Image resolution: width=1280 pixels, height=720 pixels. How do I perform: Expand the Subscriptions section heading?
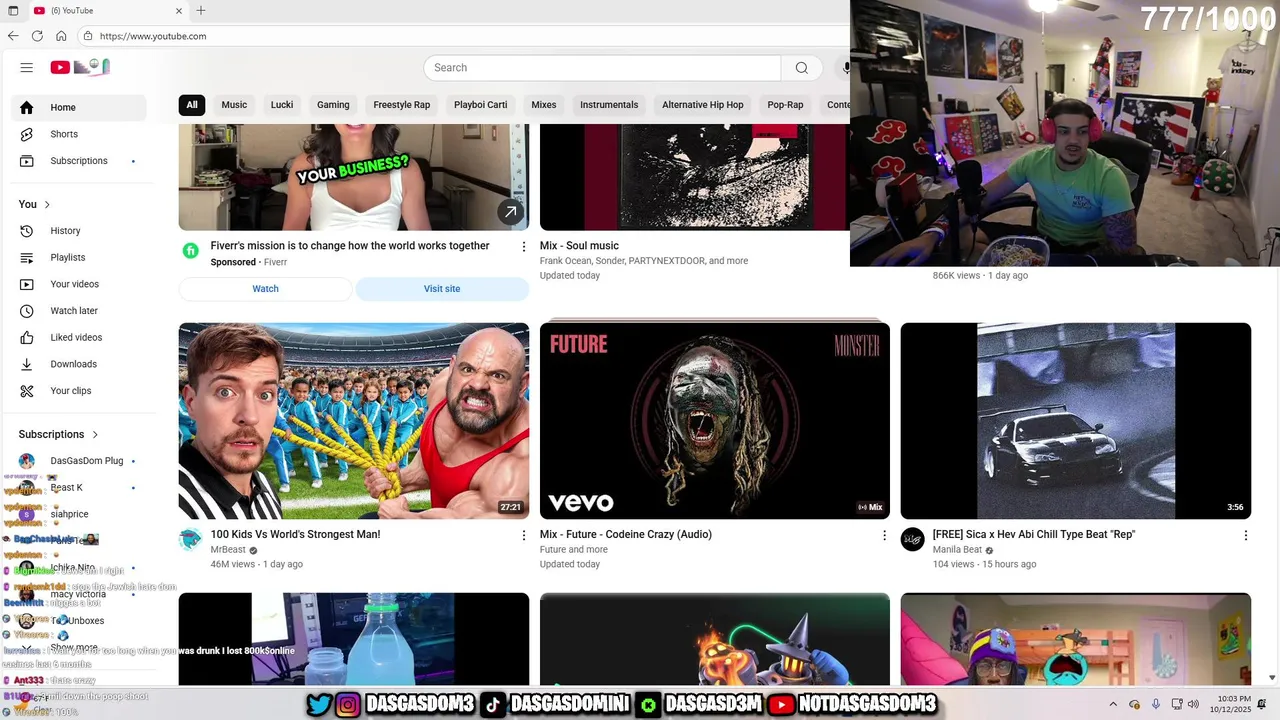click(58, 434)
